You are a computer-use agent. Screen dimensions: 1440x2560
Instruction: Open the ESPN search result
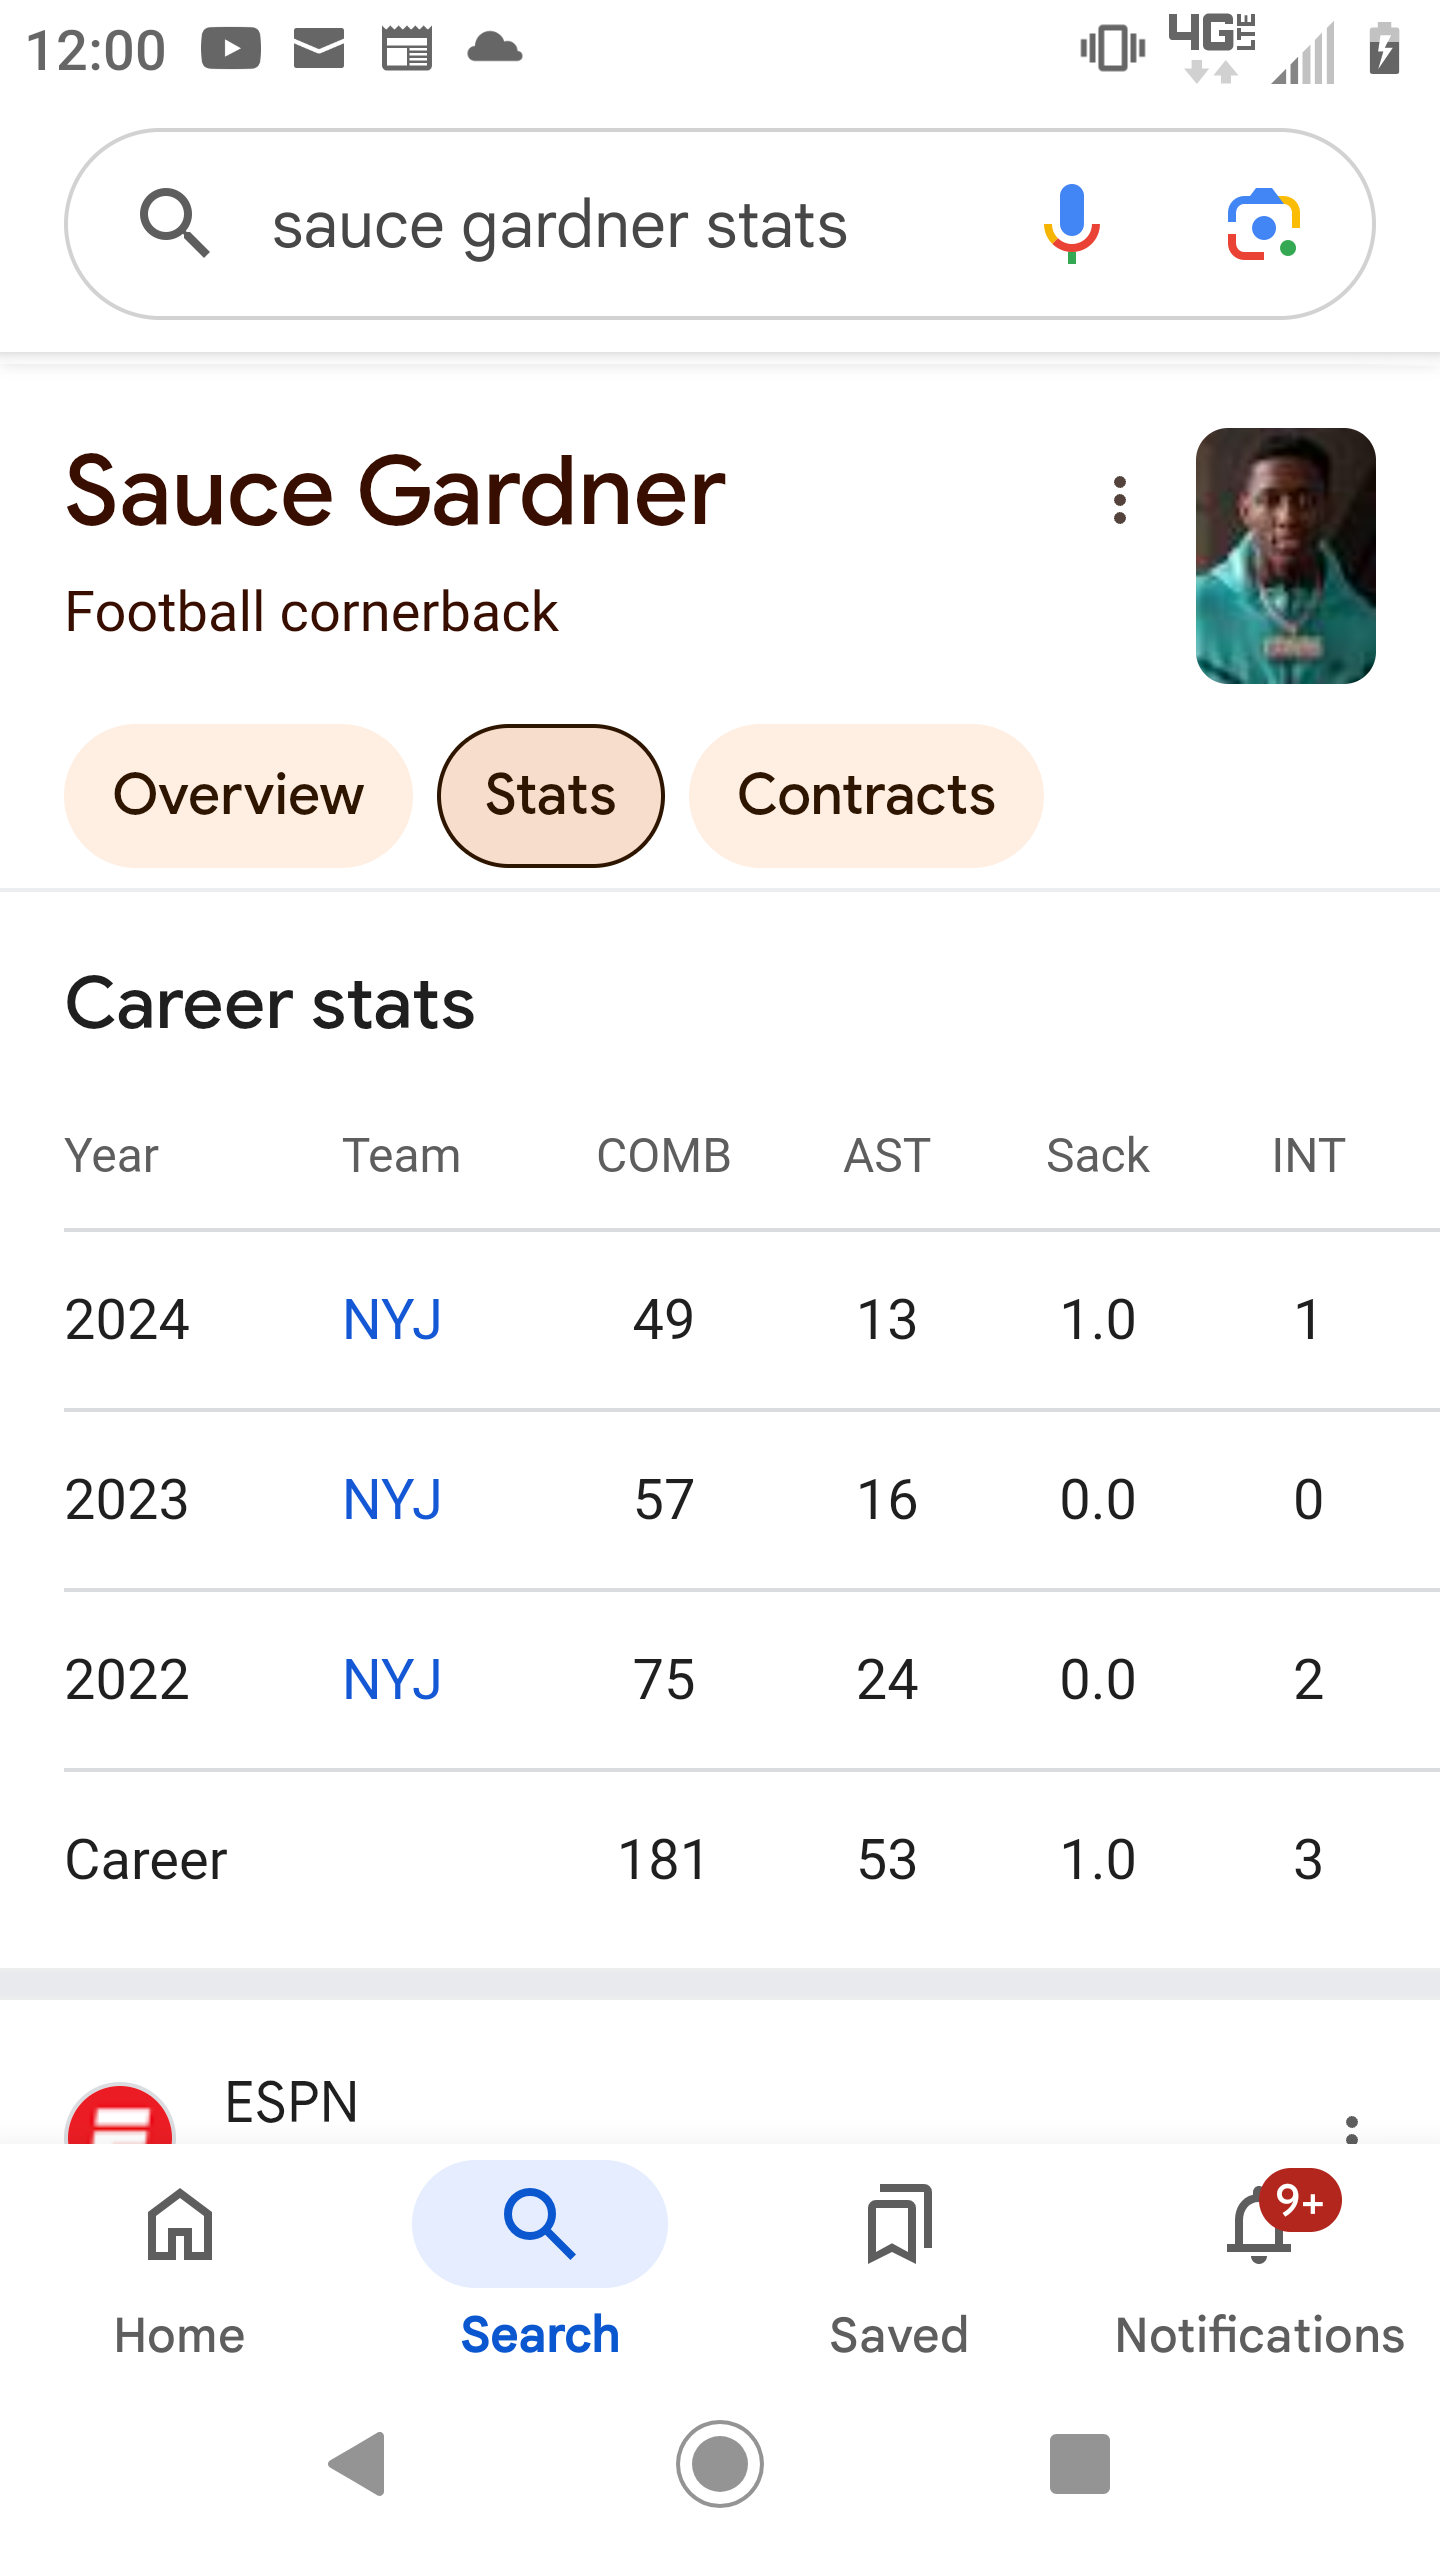click(x=292, y=2102)
